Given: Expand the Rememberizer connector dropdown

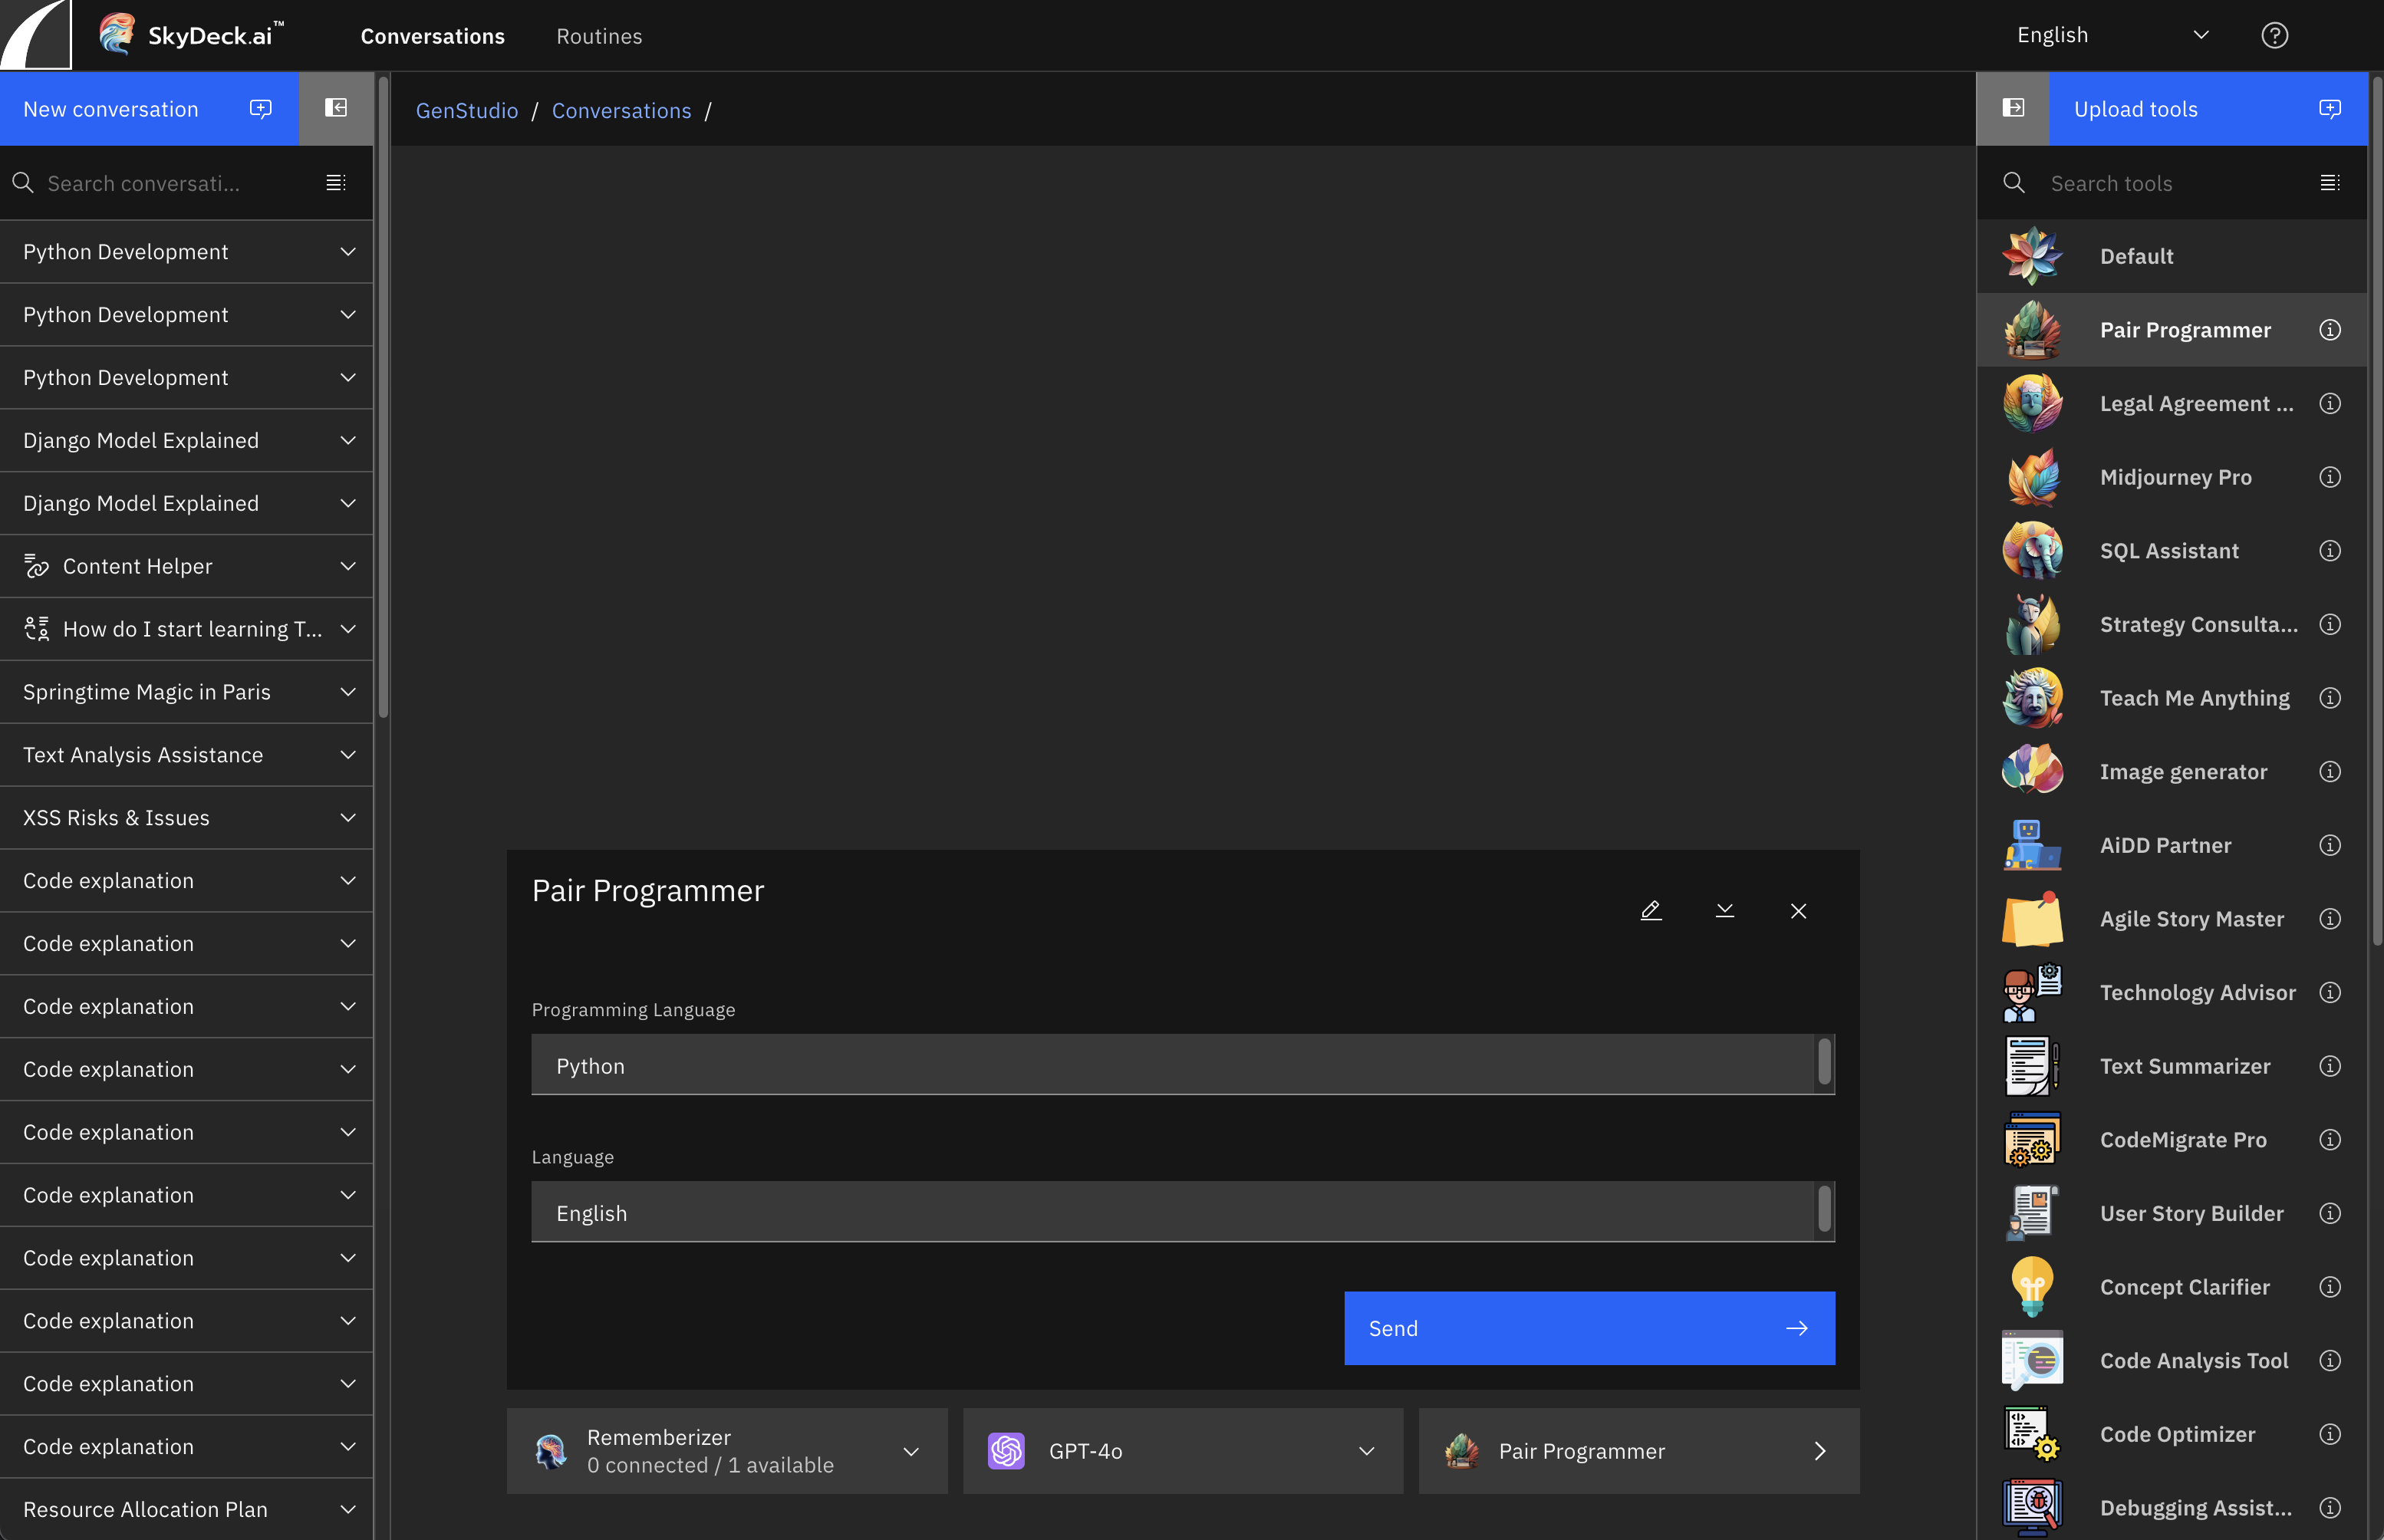Looking at the screenshot, I should click(x=911, y=1451).
